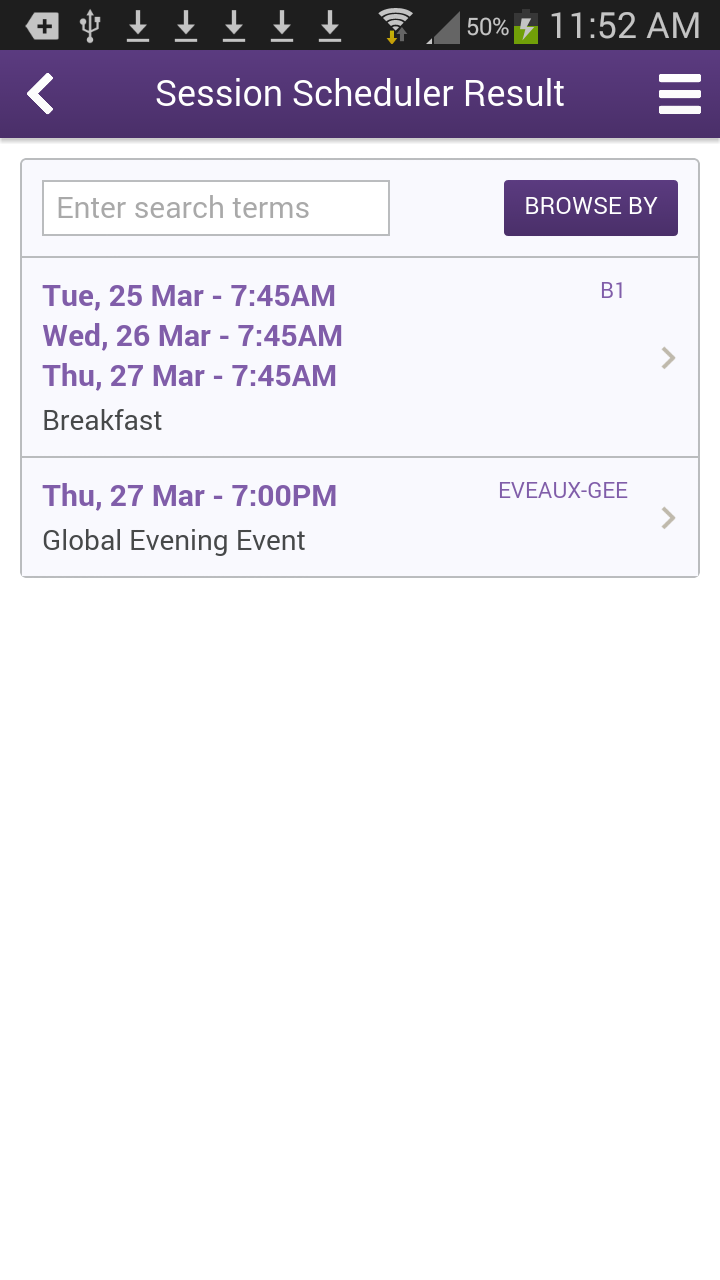This screenshot has height=1280, width=720.
Task: Open the Breakfast session title
Action: pos(102,421)
